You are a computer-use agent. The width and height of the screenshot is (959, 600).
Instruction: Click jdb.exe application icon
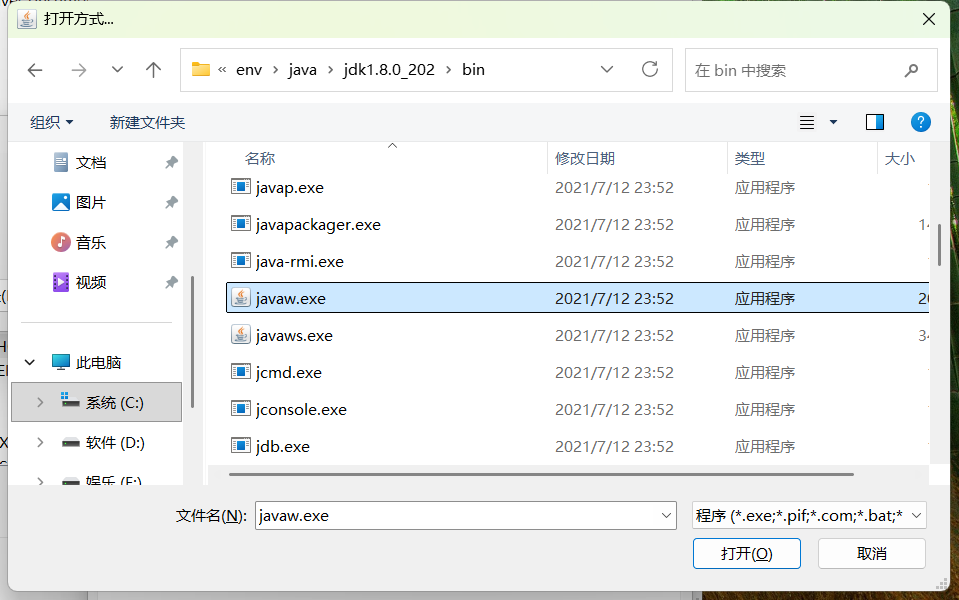tap(241, 445)
